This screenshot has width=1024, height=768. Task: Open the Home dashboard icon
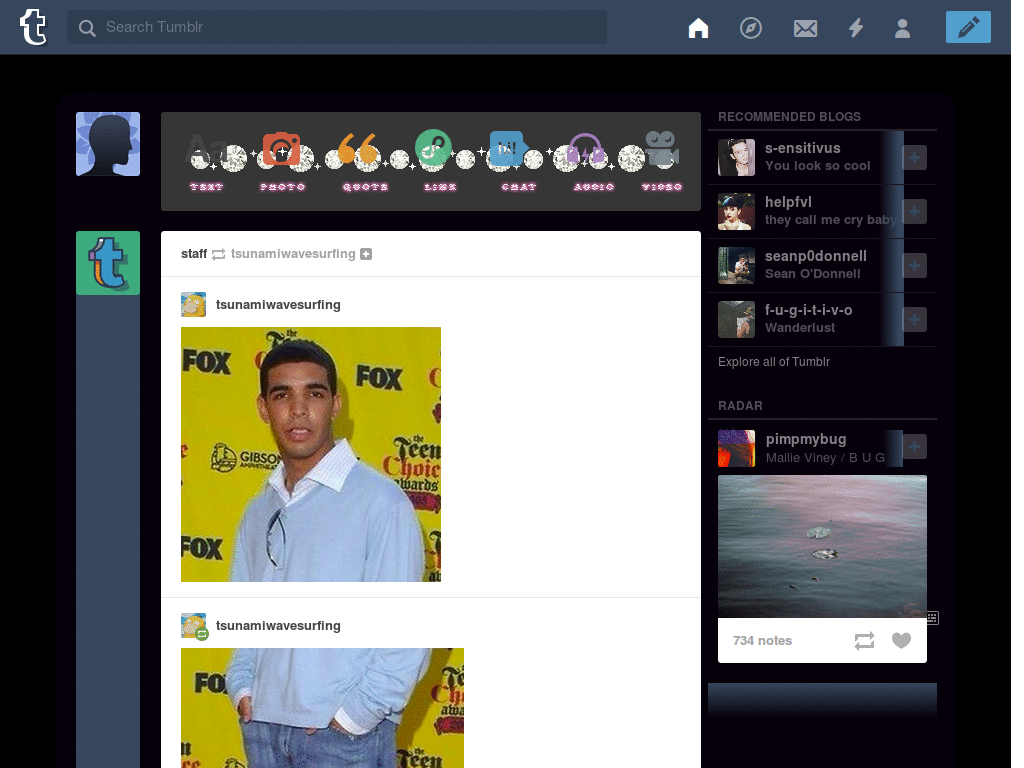click(698, 28)
